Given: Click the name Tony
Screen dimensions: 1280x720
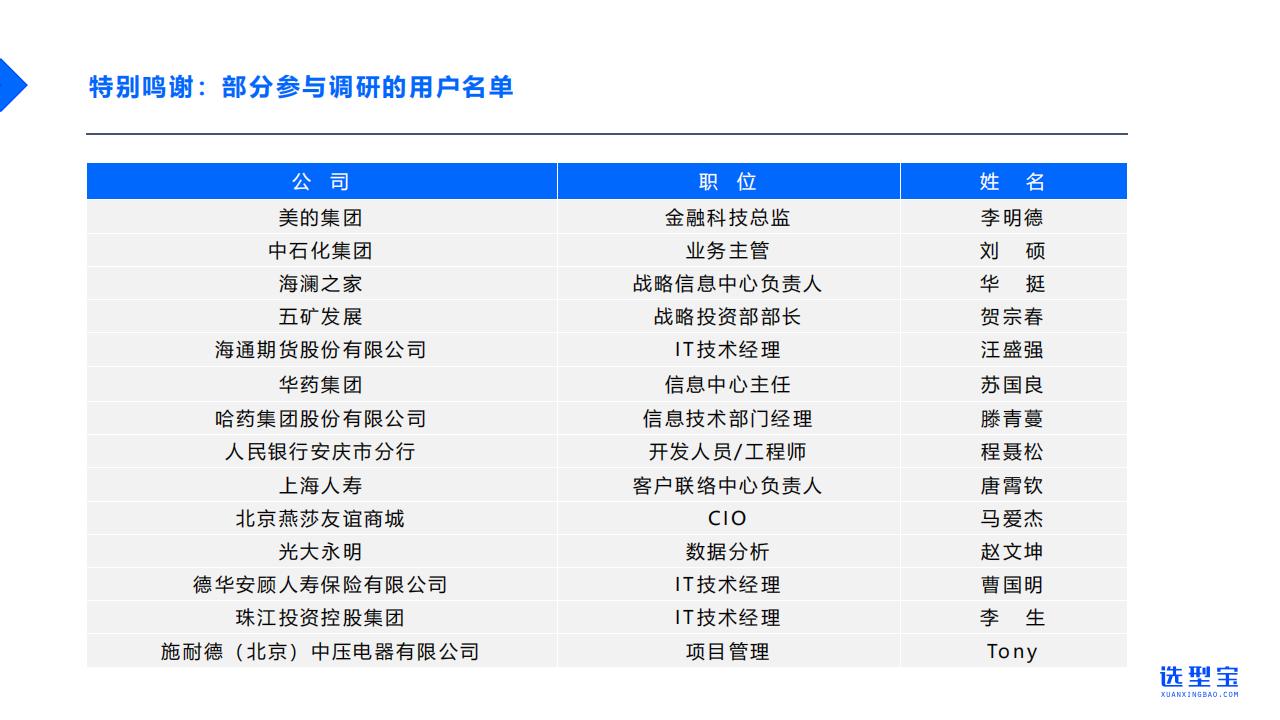Looking at the screenshot, I should click(x=1013, y=651).
